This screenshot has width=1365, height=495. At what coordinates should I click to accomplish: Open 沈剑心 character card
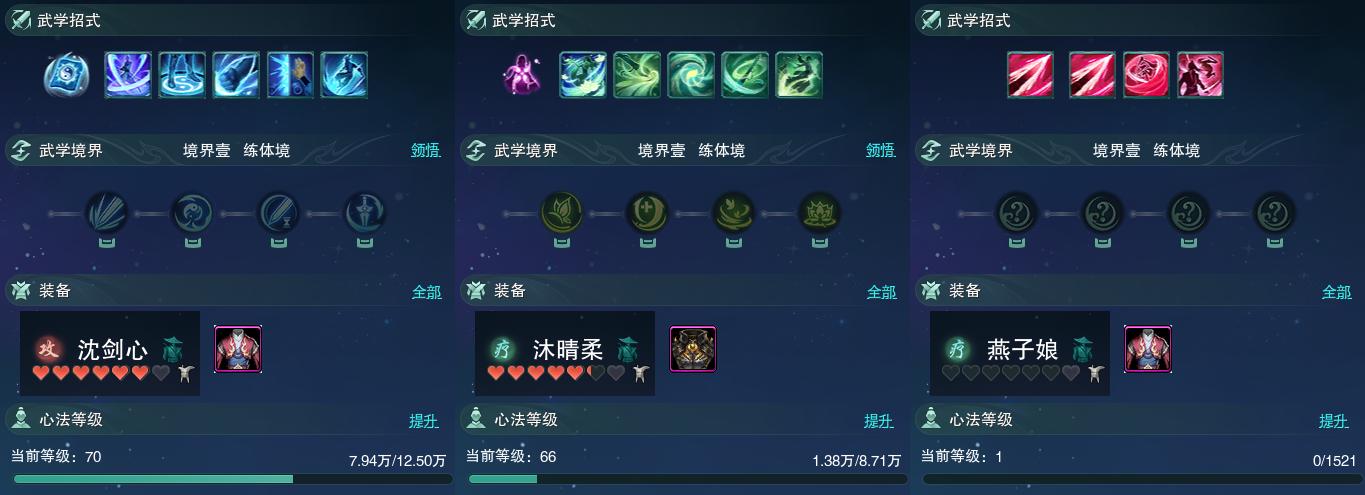110,353
